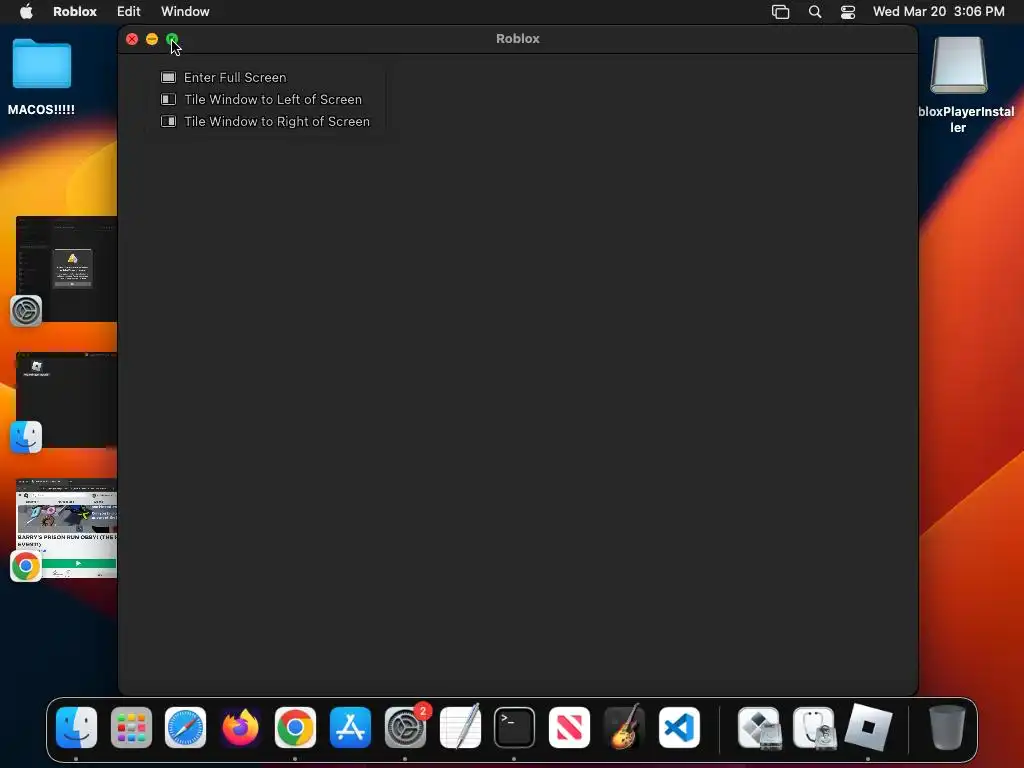This screenshot has height=768, width=1024.
Task: Open the Trash in the Dock
Action: 947,727
